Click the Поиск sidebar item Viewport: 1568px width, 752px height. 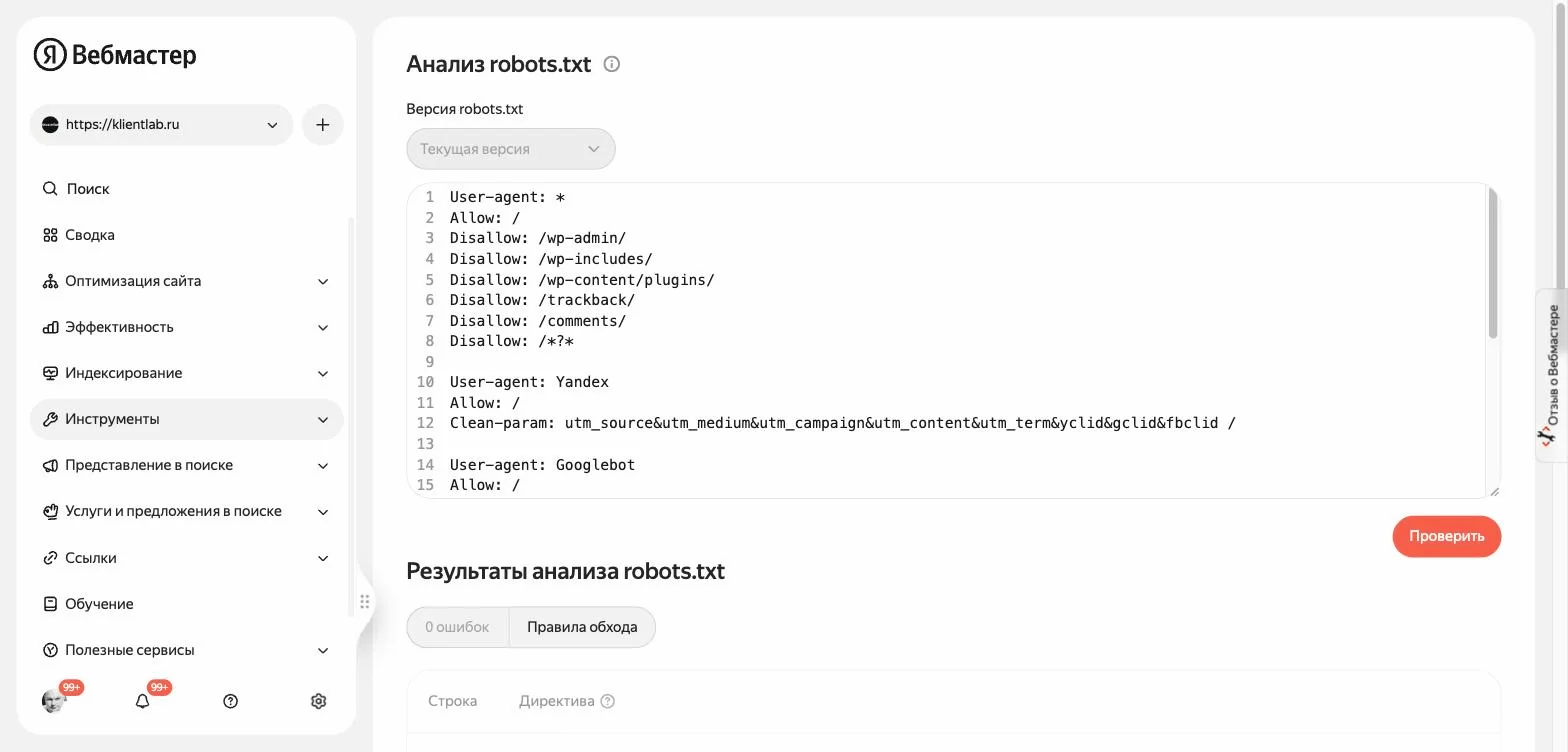(x=186, y=188)
